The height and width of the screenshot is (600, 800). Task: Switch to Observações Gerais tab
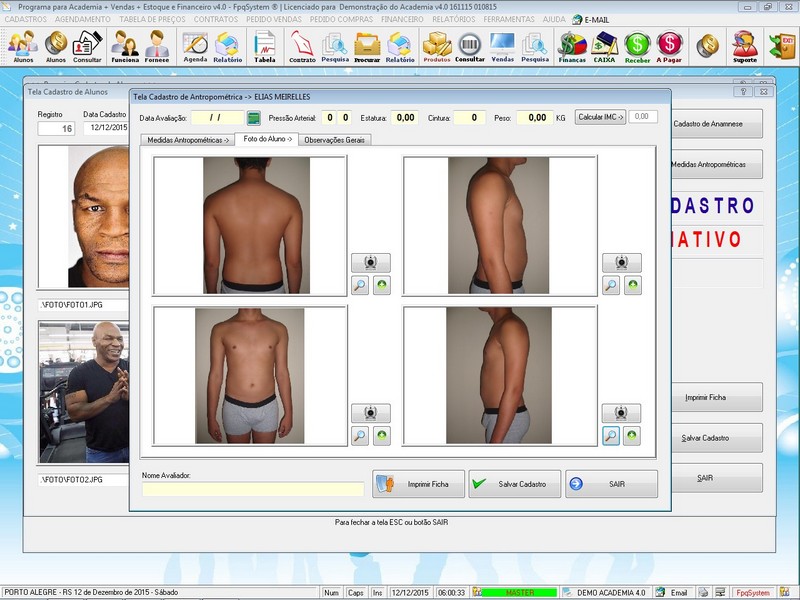coord(335,140)
